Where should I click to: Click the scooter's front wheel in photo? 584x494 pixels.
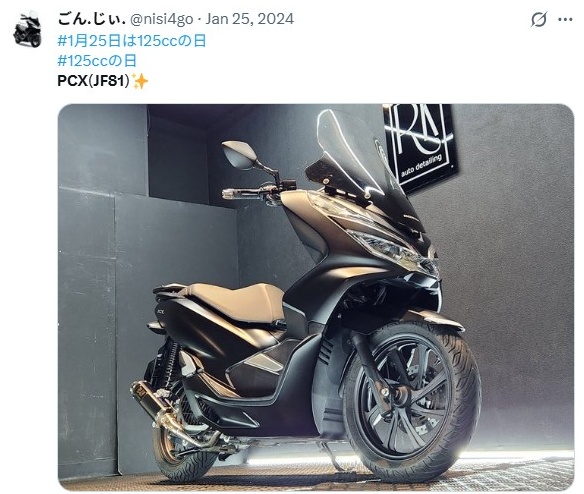point(412,399)
